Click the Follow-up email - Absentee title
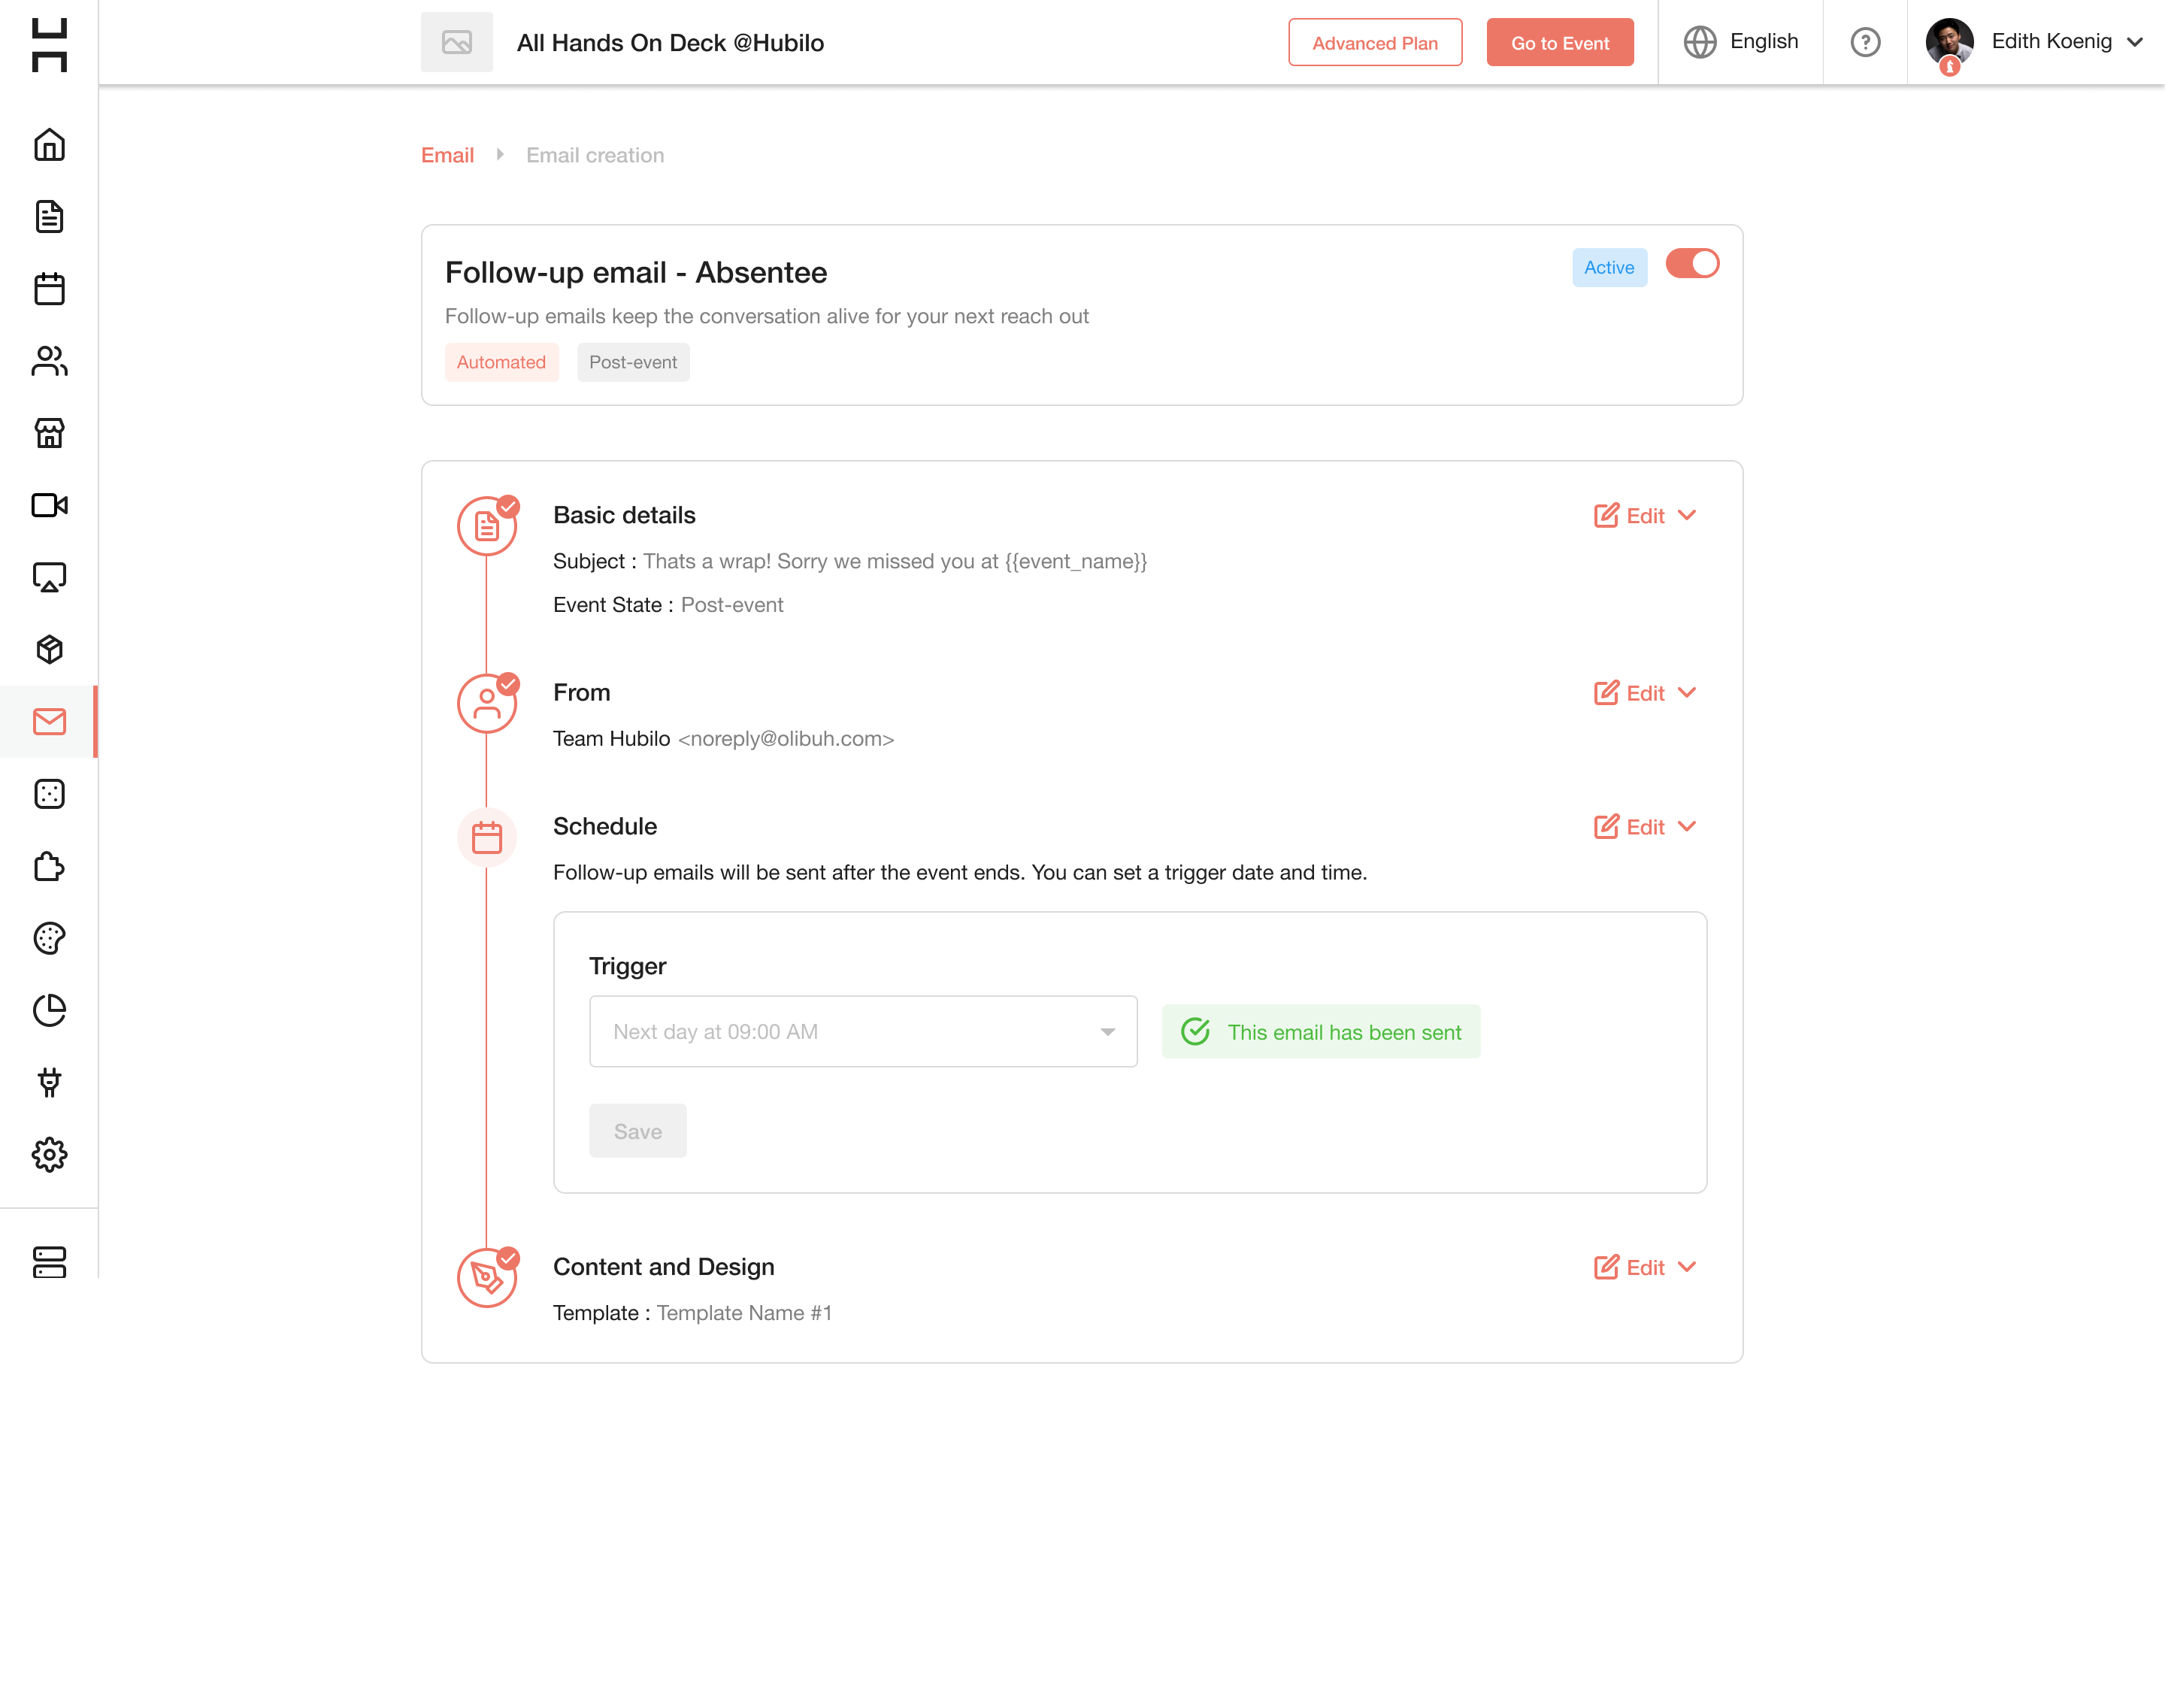Screen dimensions: 2165x1708 [x=636, y=272]
